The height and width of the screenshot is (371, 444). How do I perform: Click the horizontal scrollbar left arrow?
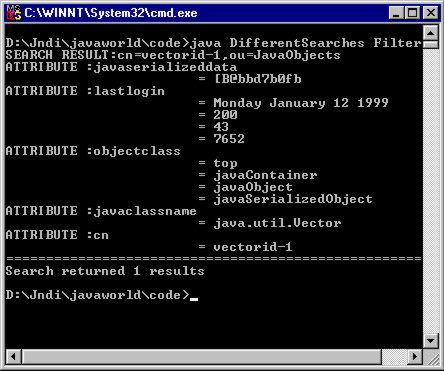click(13, 356)
